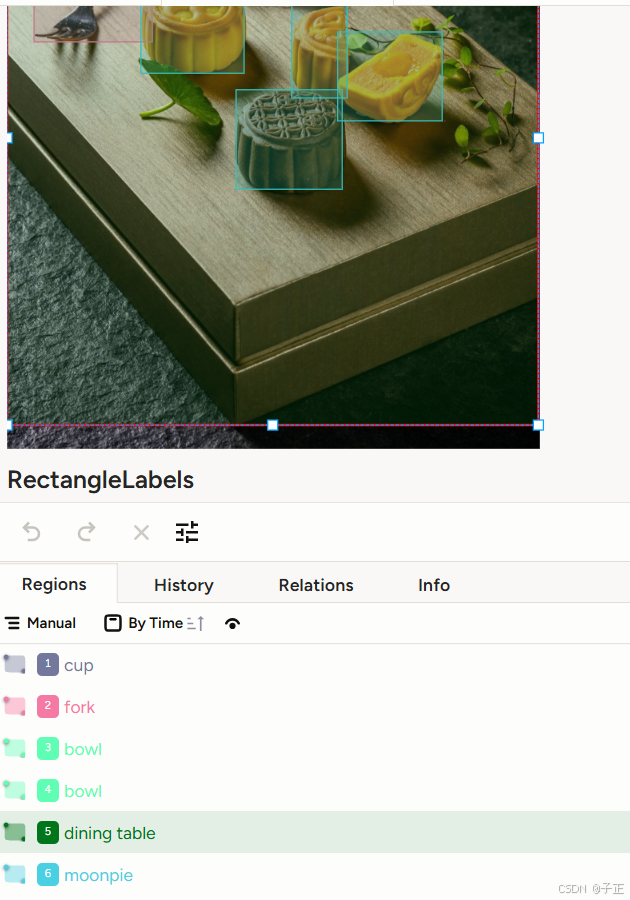Click the X reset icon in toolbar

tap(141, 533)
